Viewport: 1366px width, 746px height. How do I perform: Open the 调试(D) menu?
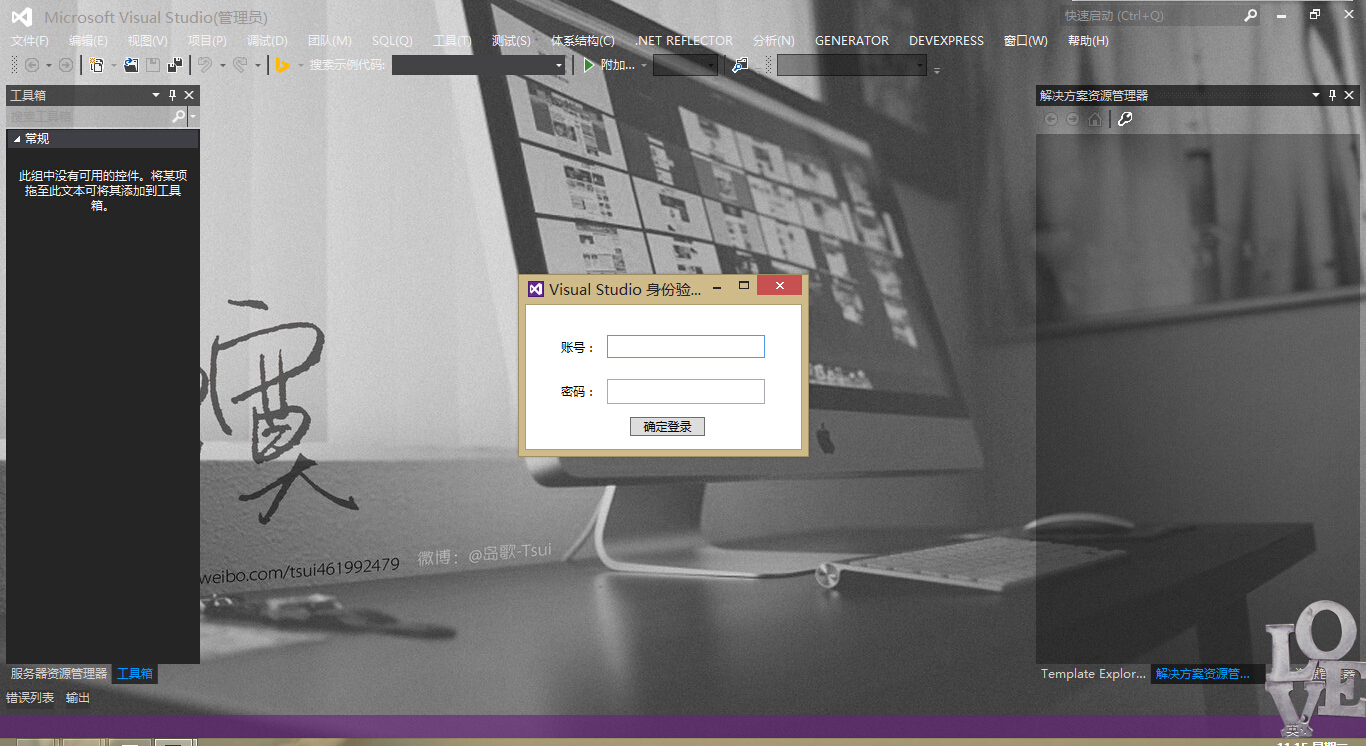click(x=267, y=41)
